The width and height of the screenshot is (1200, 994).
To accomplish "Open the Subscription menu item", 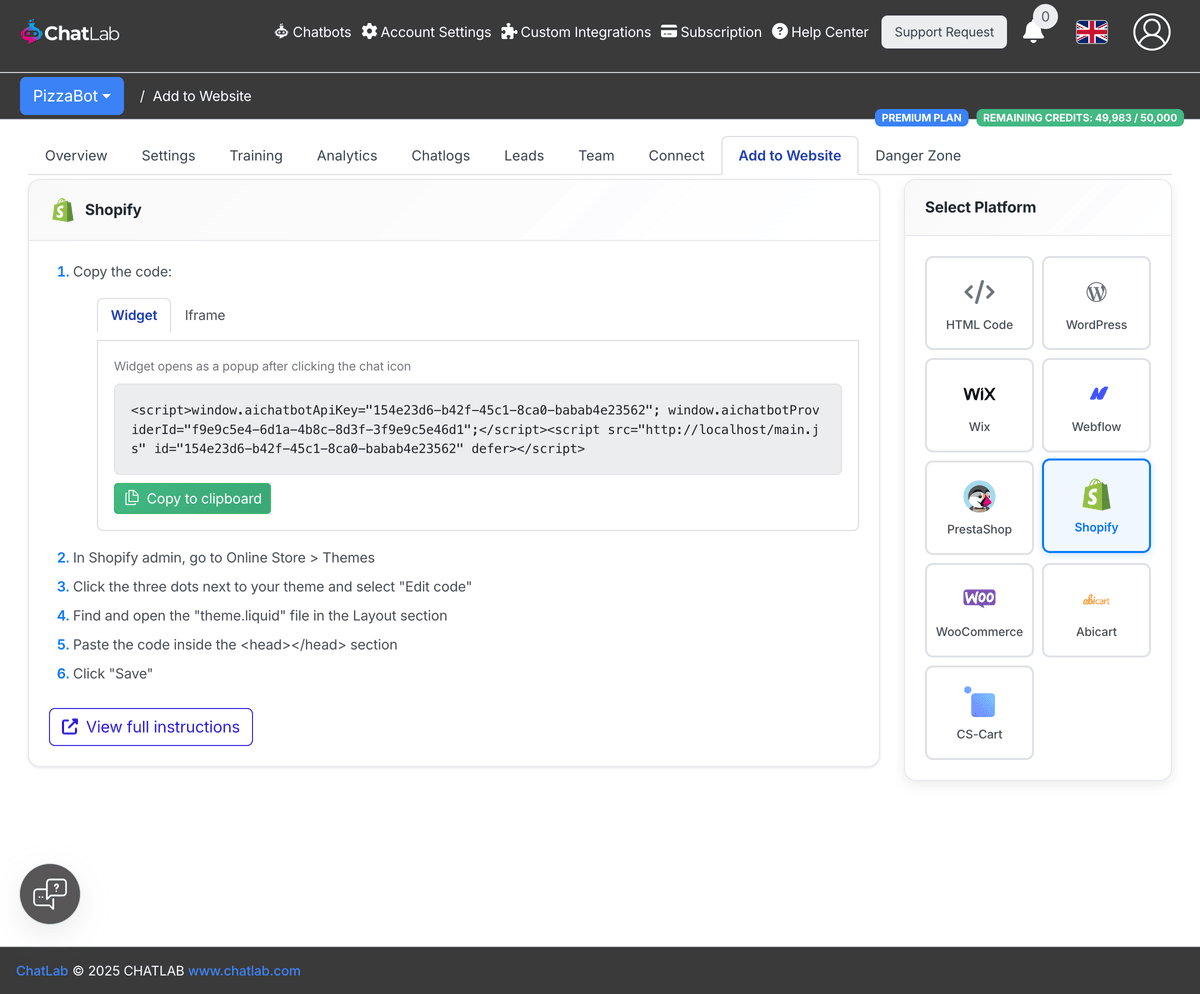I will pos(711,32).
